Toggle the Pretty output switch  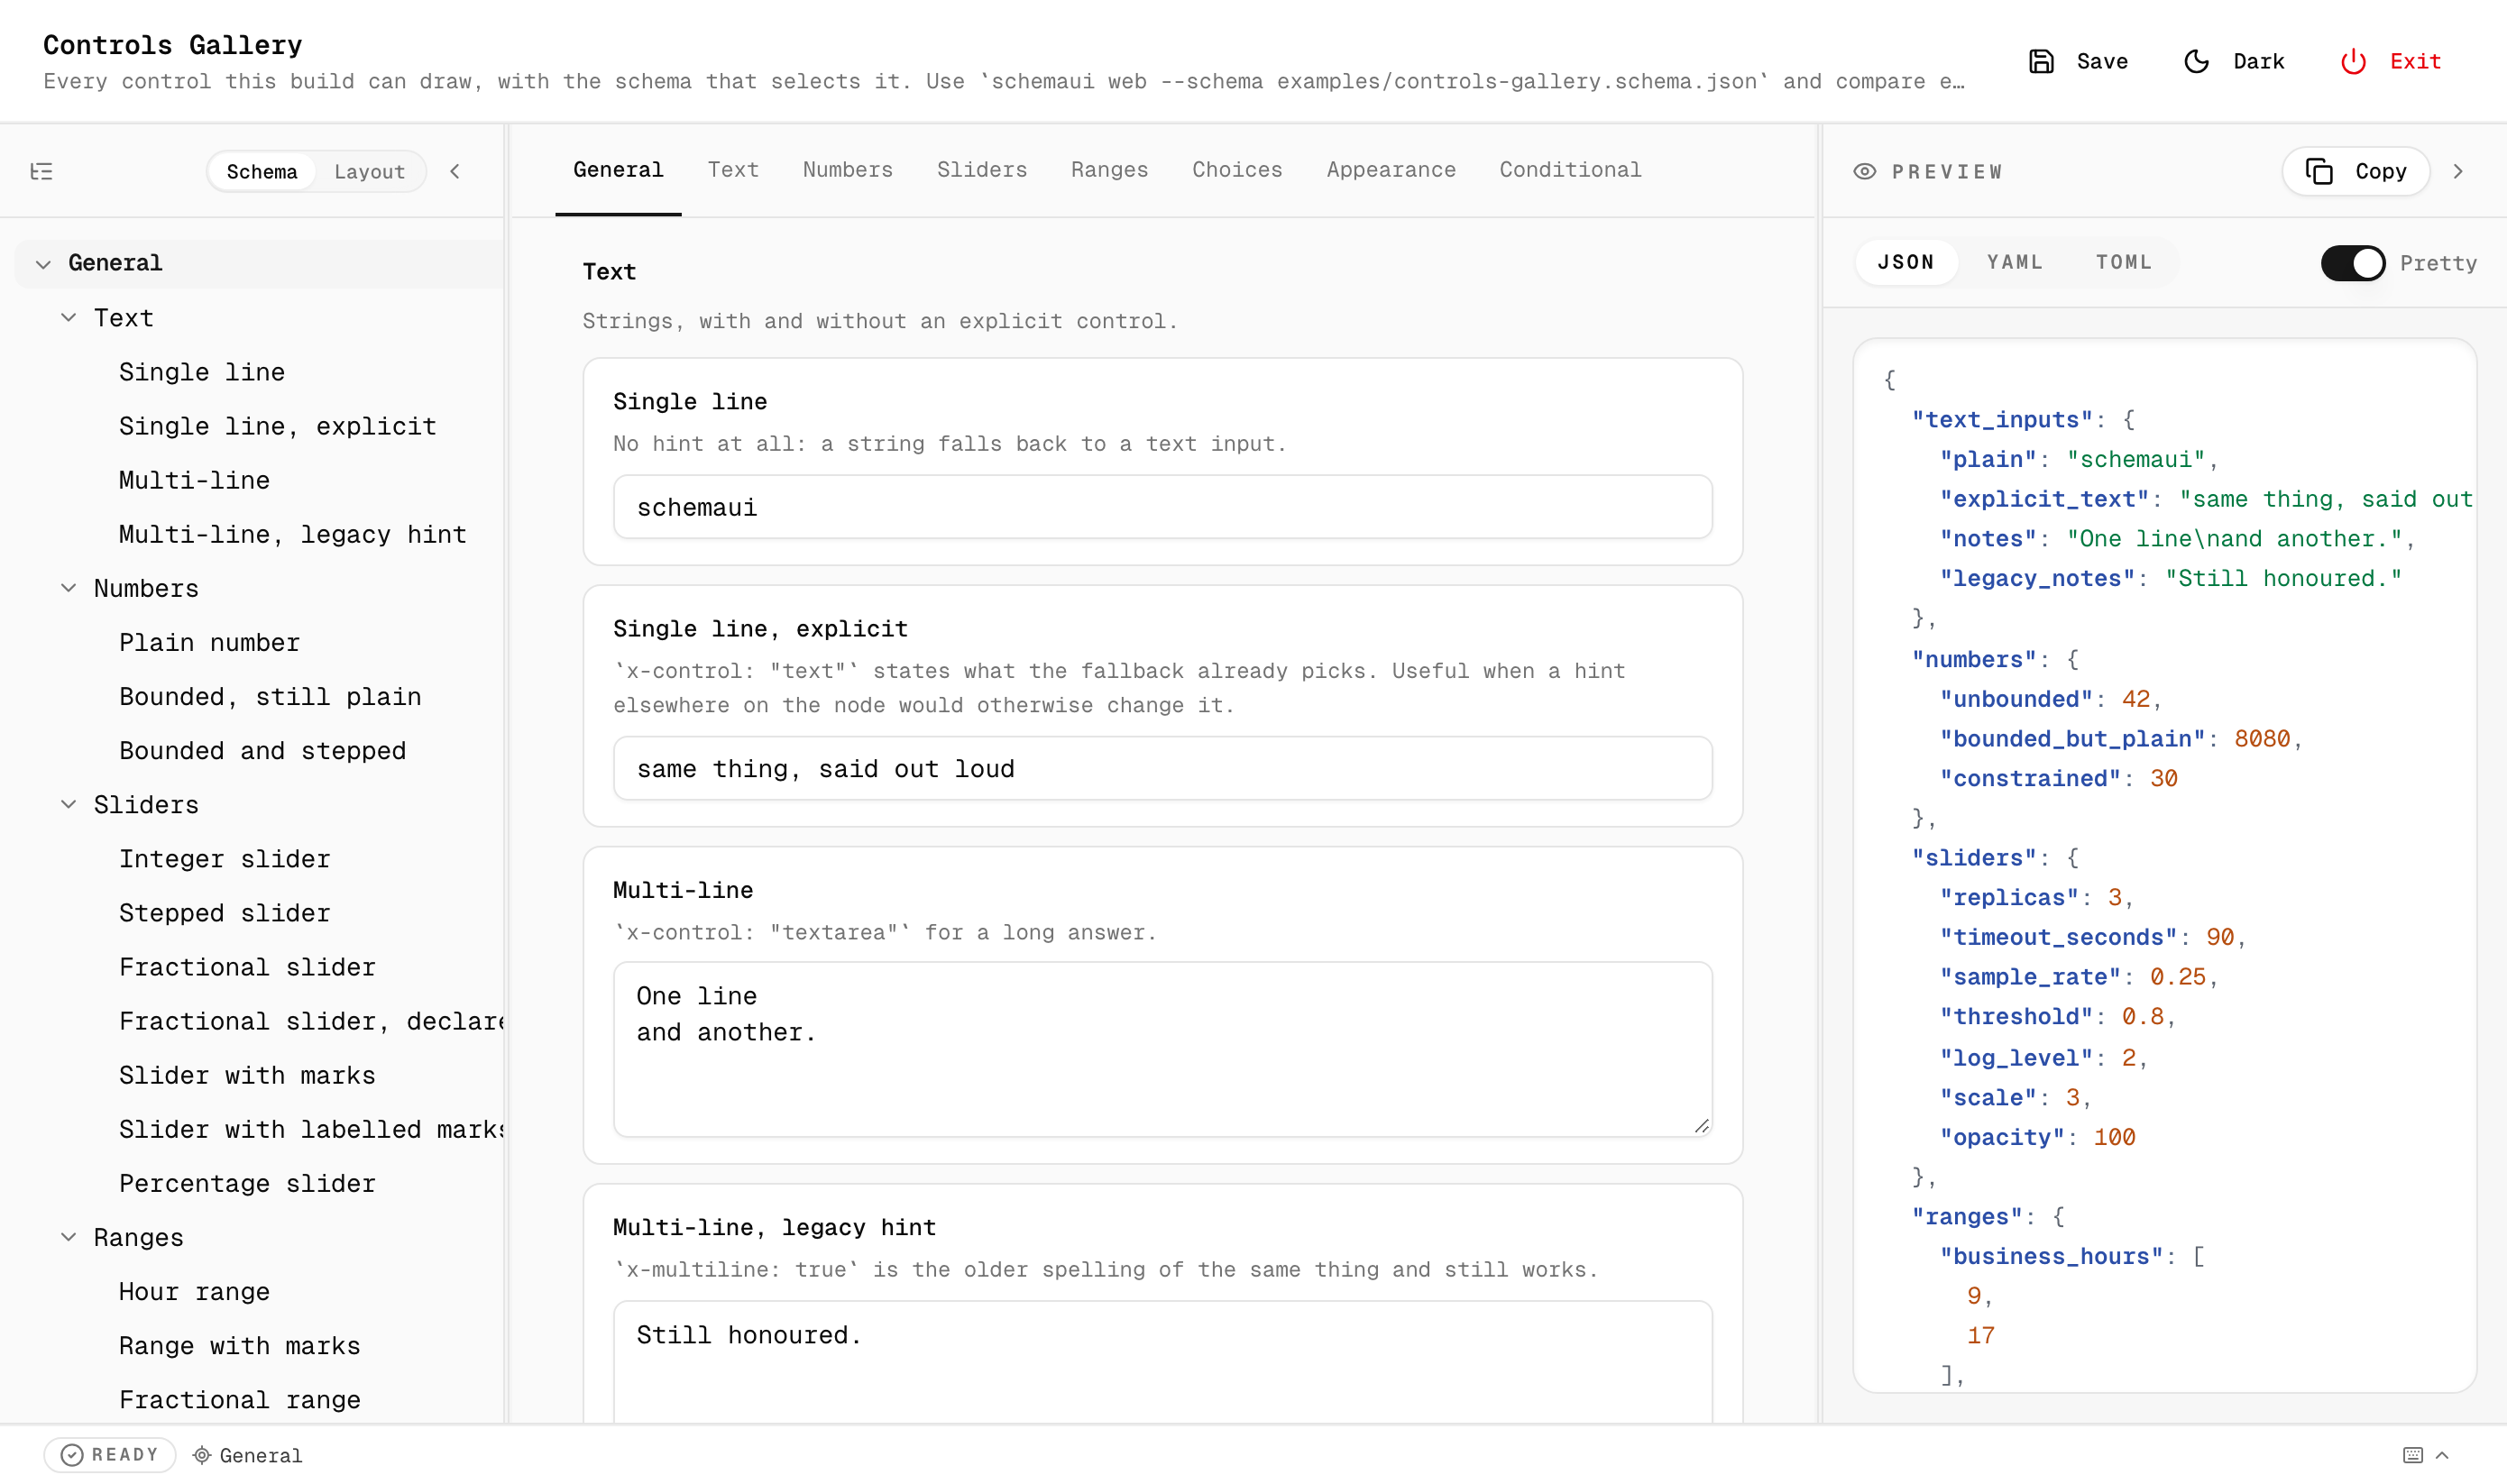(x=2352, y=263)
